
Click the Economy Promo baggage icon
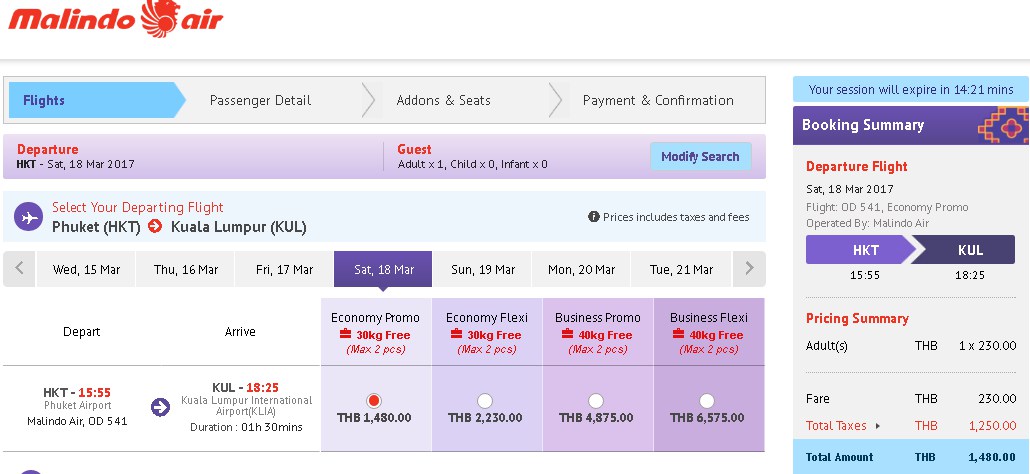point(346,335)
